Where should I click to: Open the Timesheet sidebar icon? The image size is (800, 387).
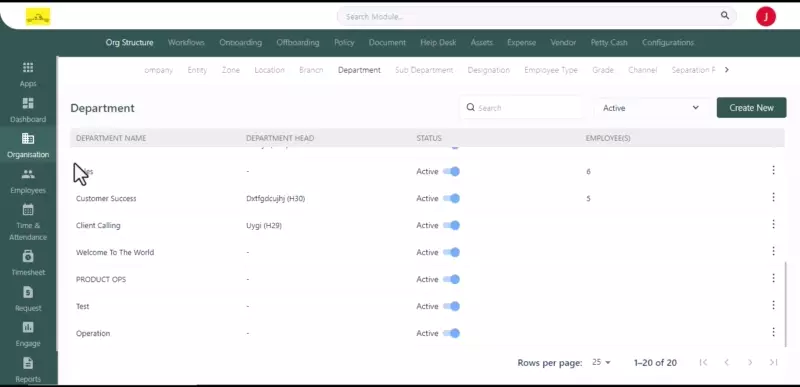(28, 256)
